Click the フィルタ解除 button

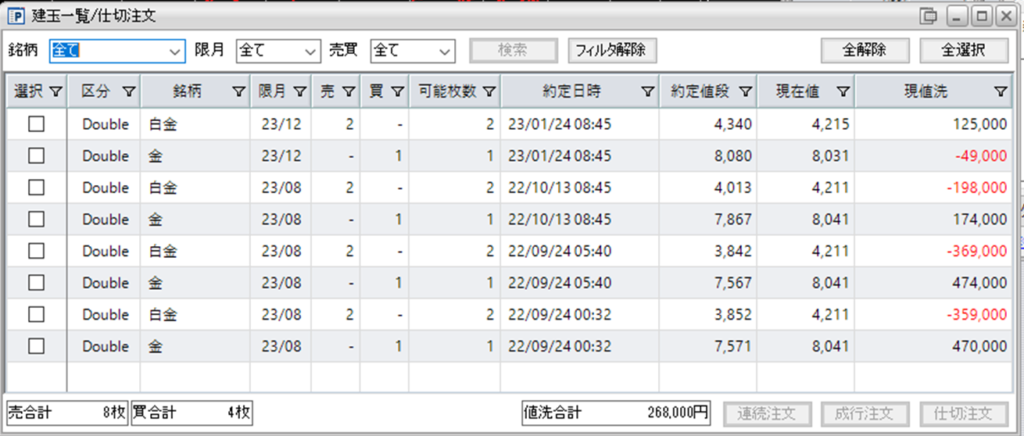pyautogui.click(x=612, y=50)
